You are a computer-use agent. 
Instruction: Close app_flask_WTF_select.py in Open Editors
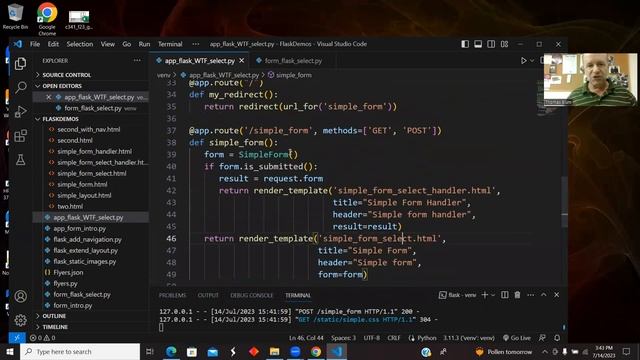coord(49,97)
